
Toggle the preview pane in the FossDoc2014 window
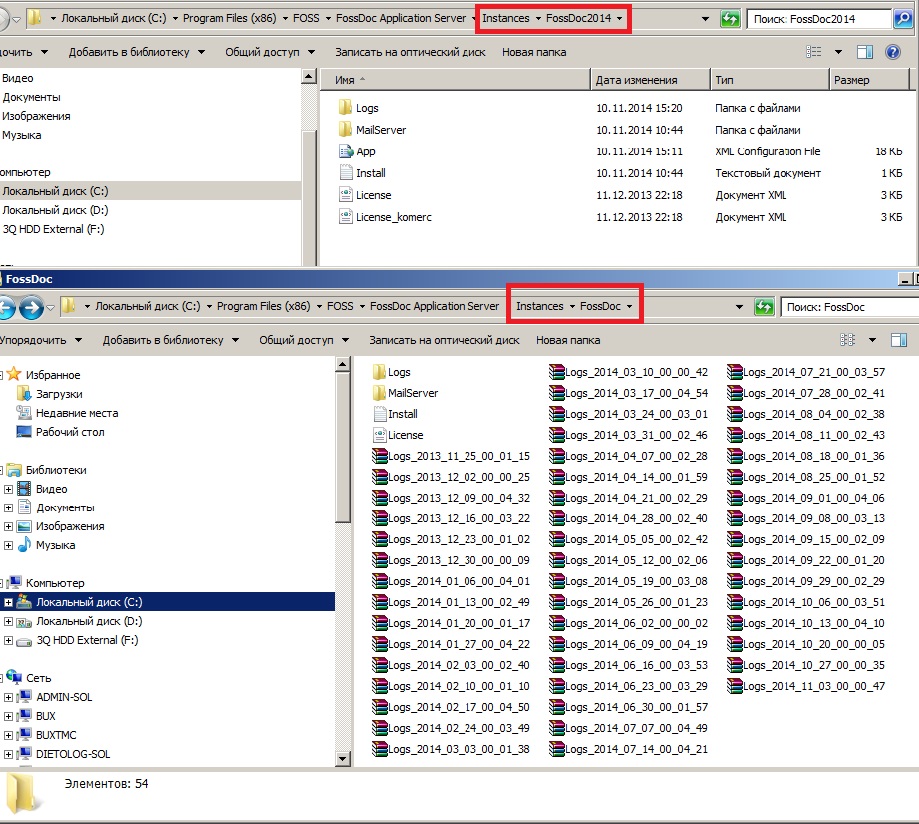coord(864,52)
